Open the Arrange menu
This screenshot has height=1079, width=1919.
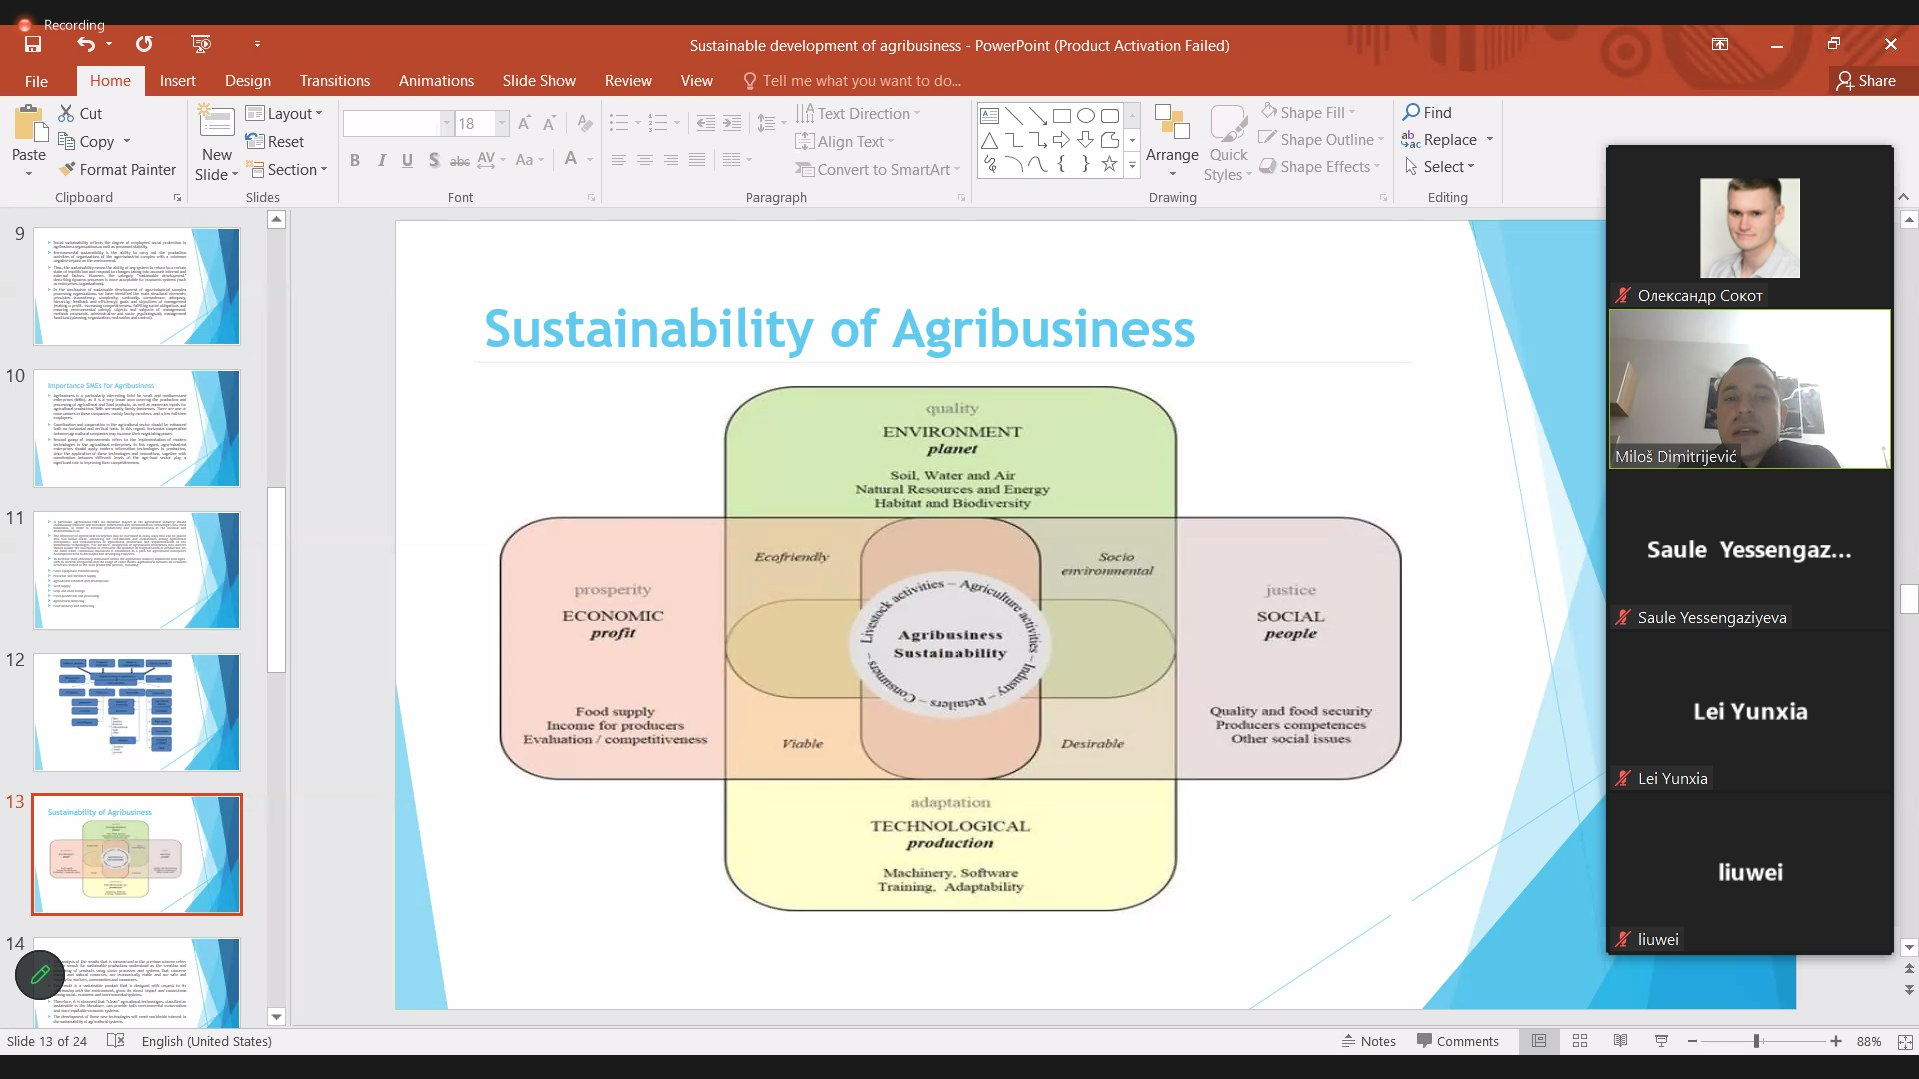coord(1172,142)
